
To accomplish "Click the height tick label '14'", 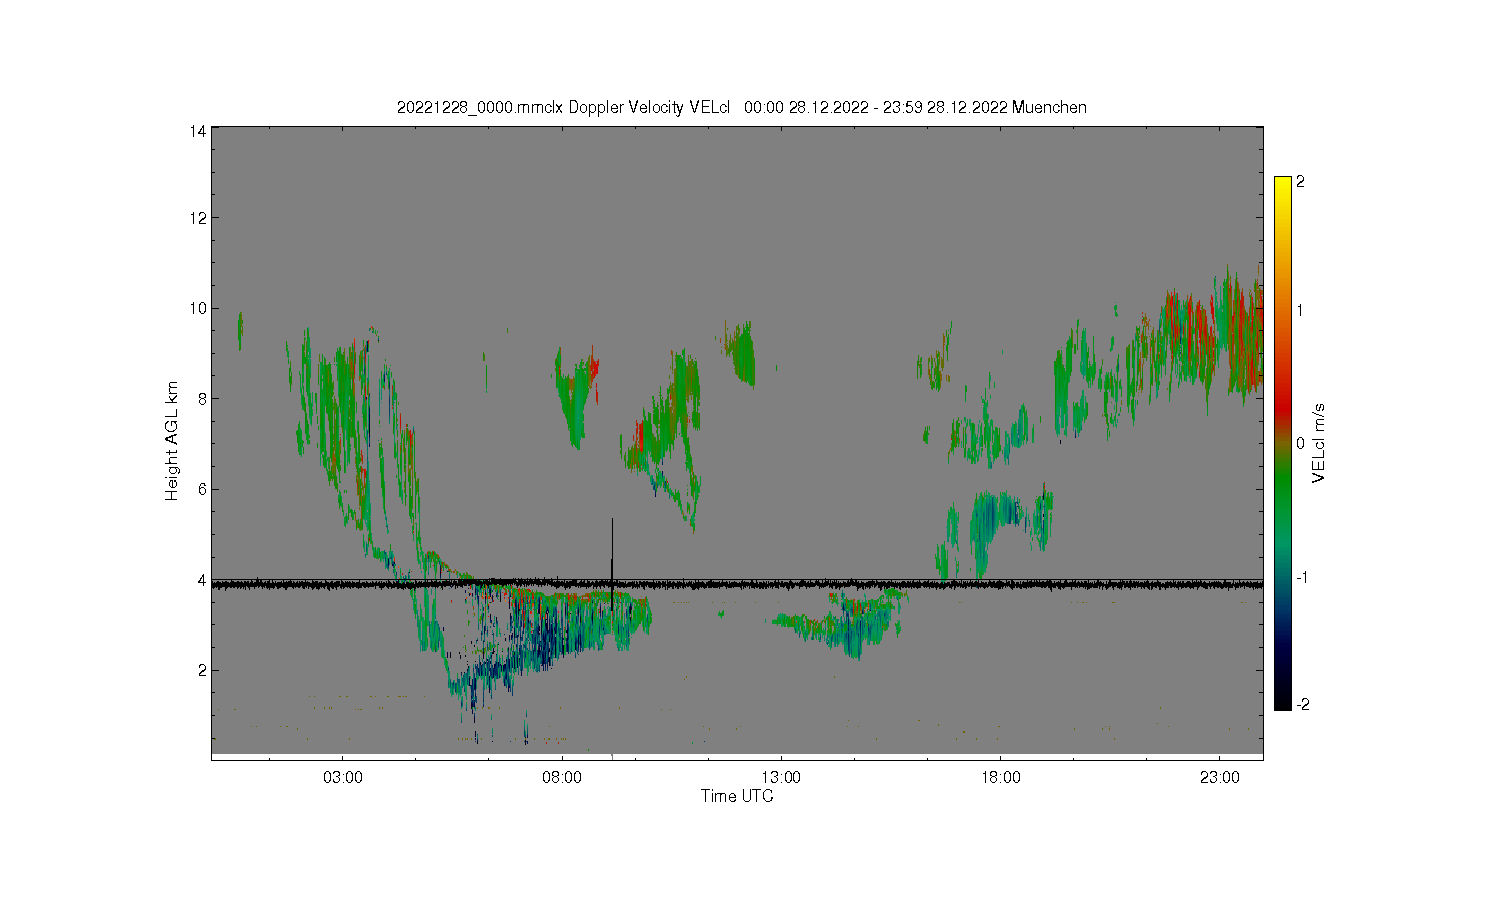I will (x=198, y=131).
